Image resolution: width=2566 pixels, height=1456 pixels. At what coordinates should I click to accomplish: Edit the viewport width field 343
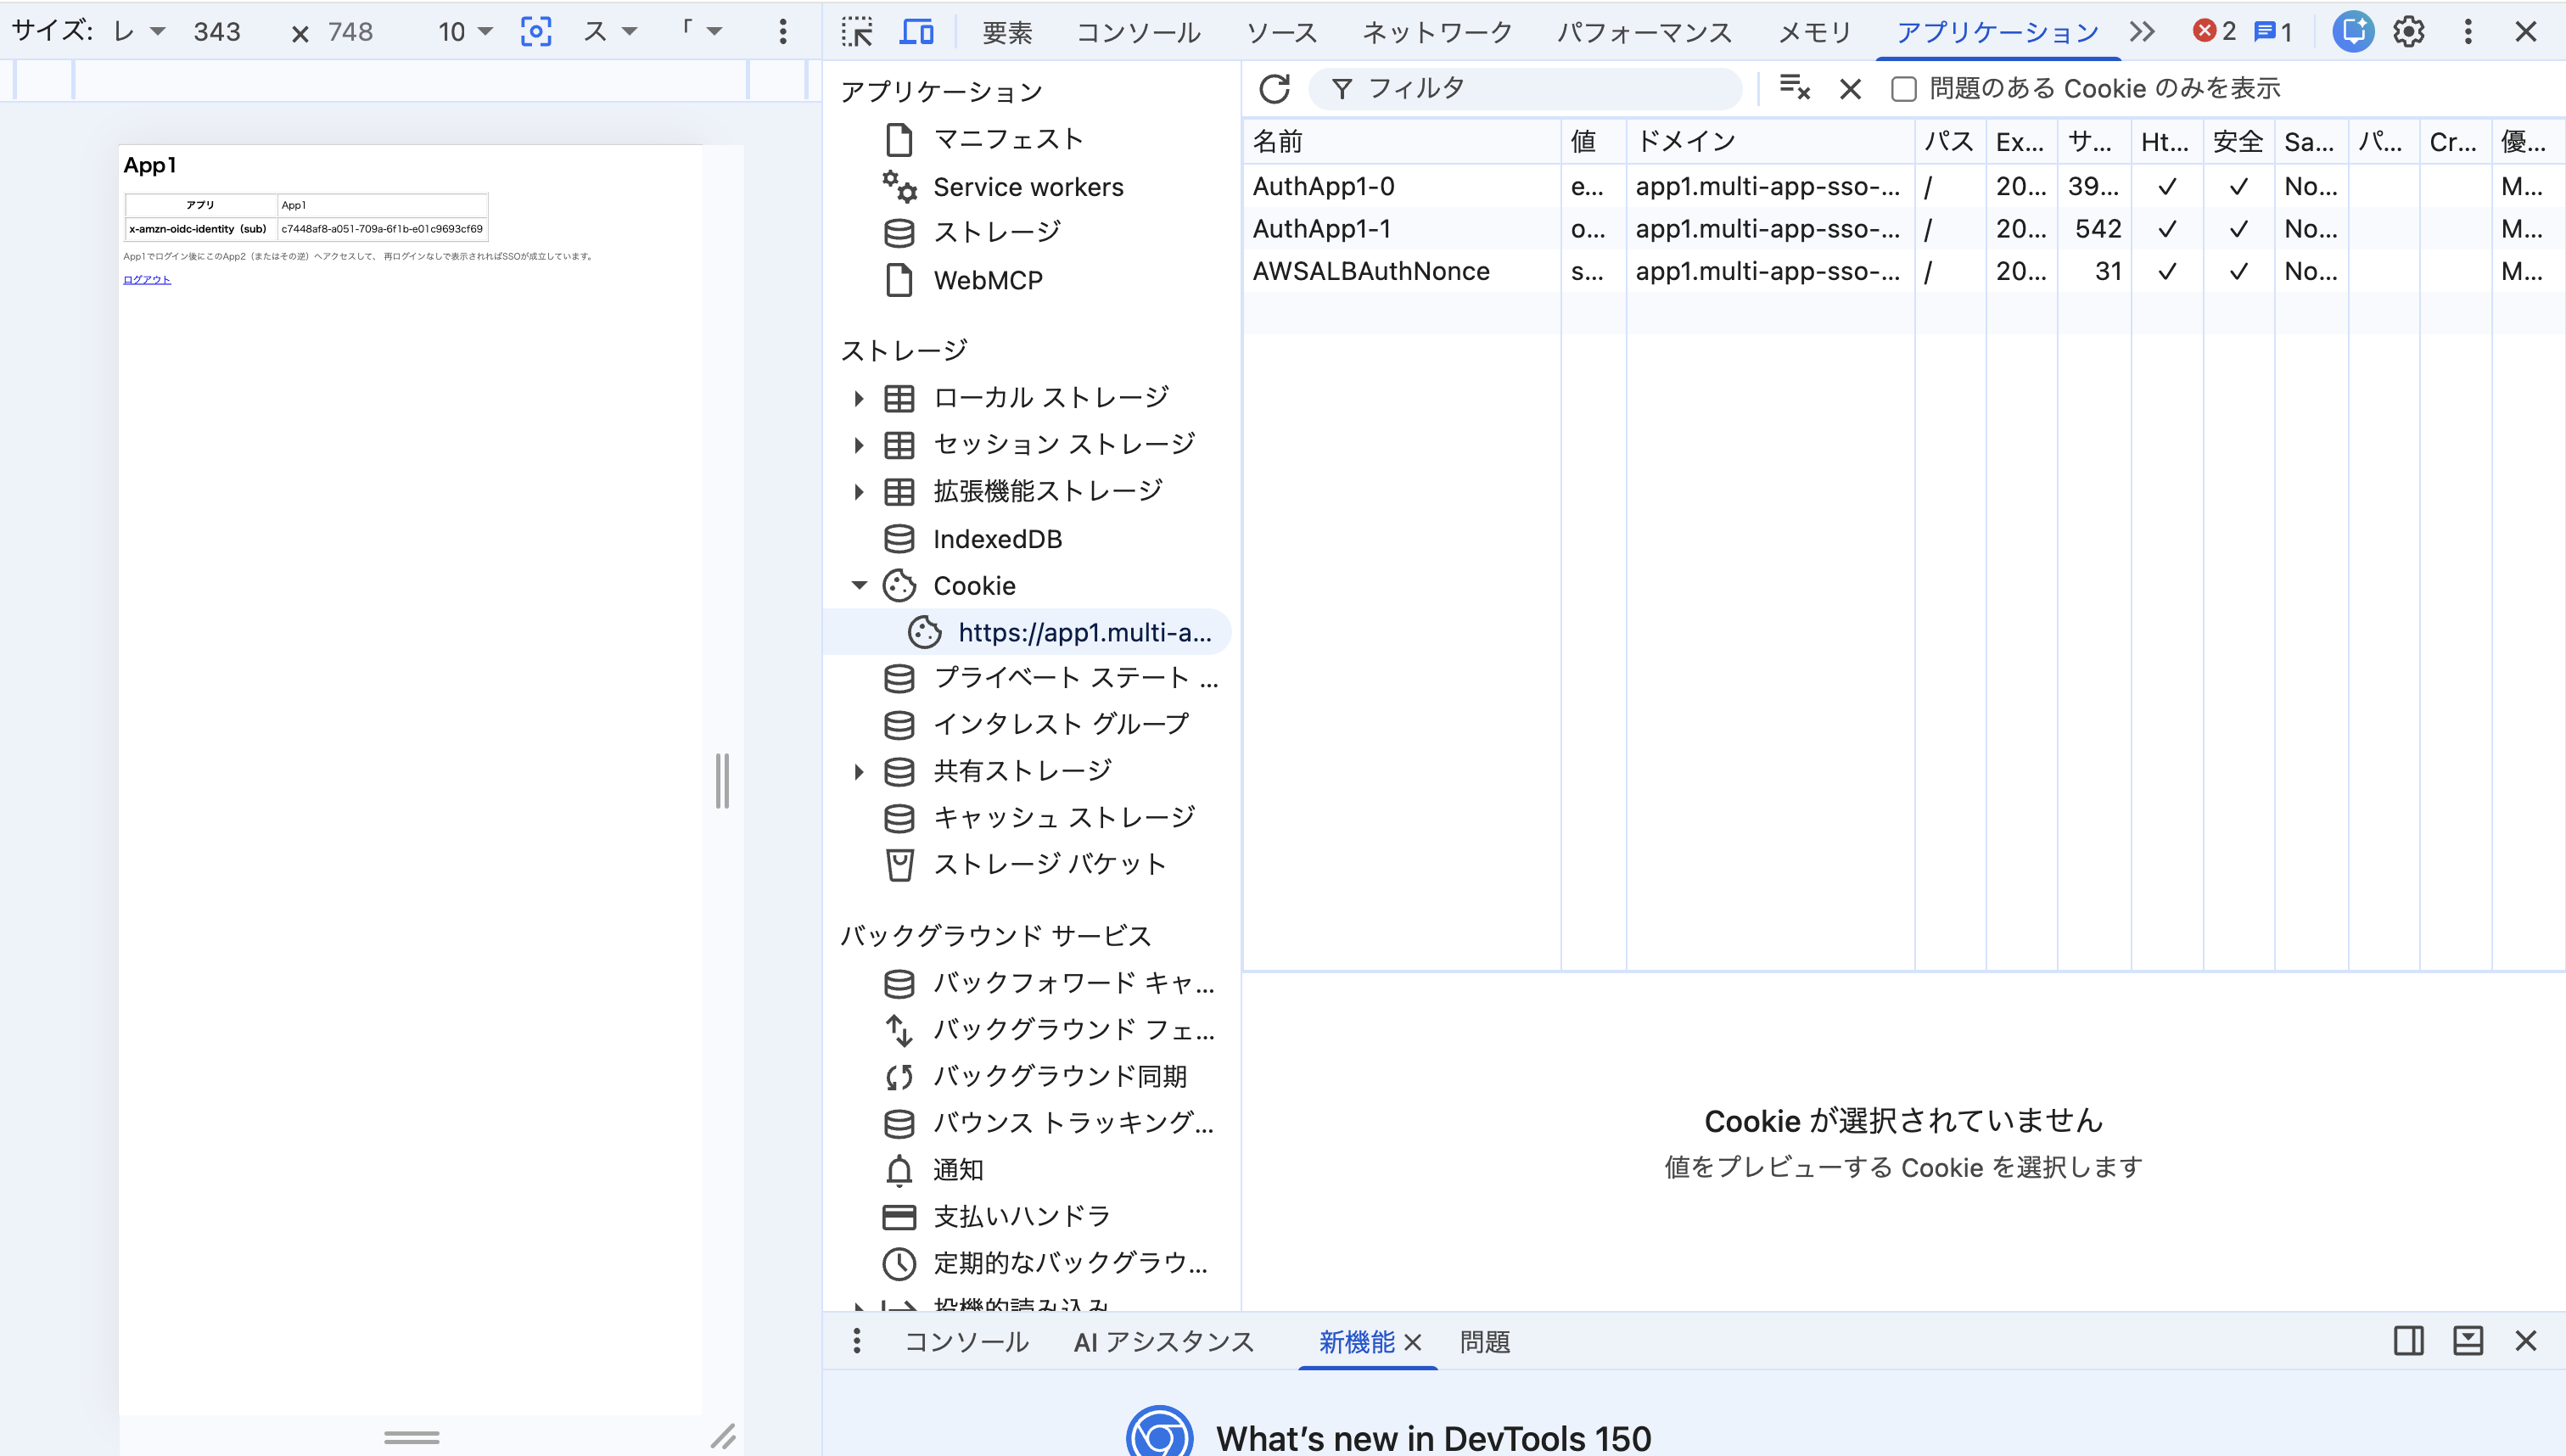pyautogui.click(x=217, y=32)
